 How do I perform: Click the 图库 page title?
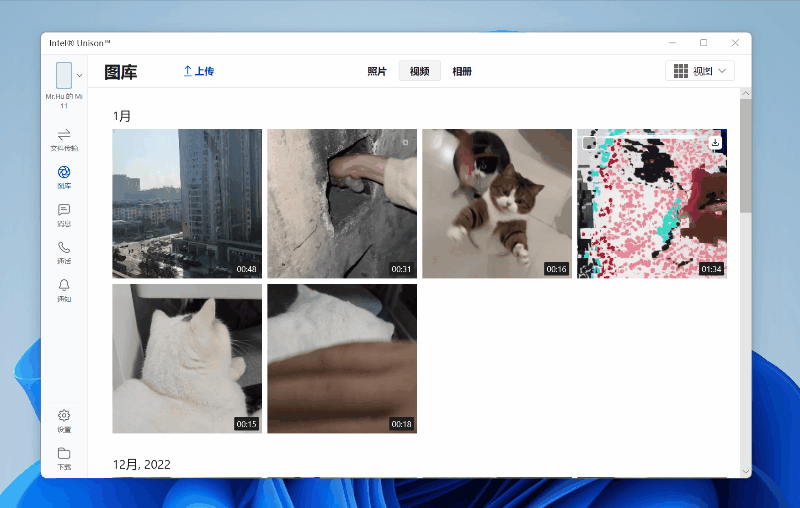click(x=121, y=72)
